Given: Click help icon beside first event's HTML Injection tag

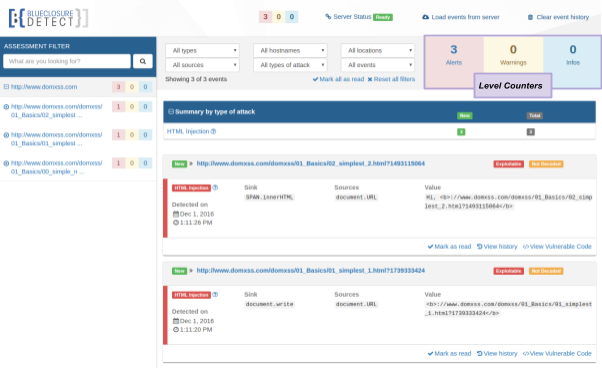Looking at the screenshot, I should pyautogui.click(x=215, y=188).
